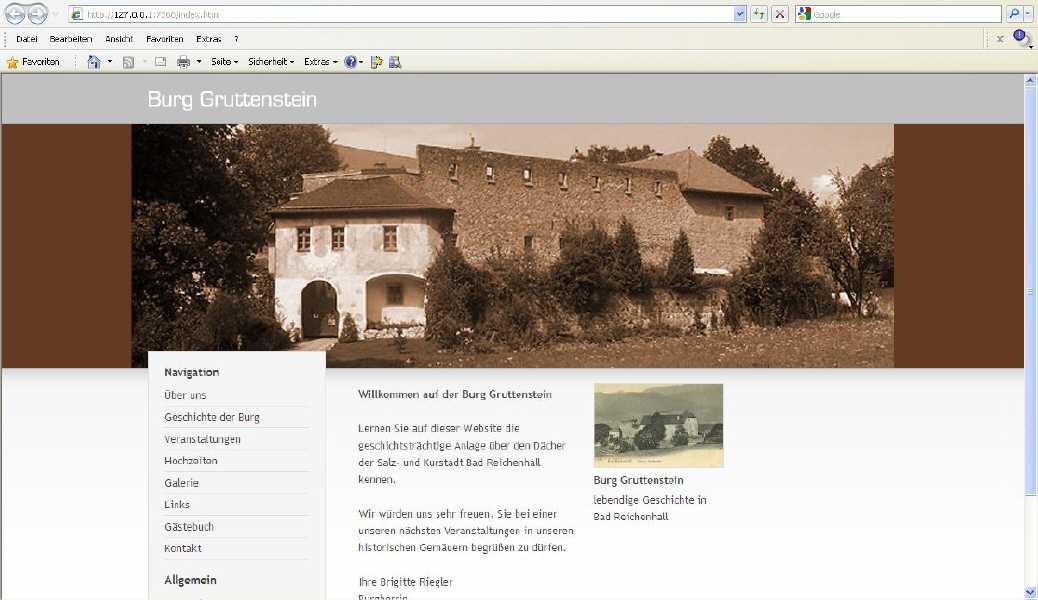The image size is (1038, 600).
Task: Click the read mail envelope icon
Action: (160, 62)
